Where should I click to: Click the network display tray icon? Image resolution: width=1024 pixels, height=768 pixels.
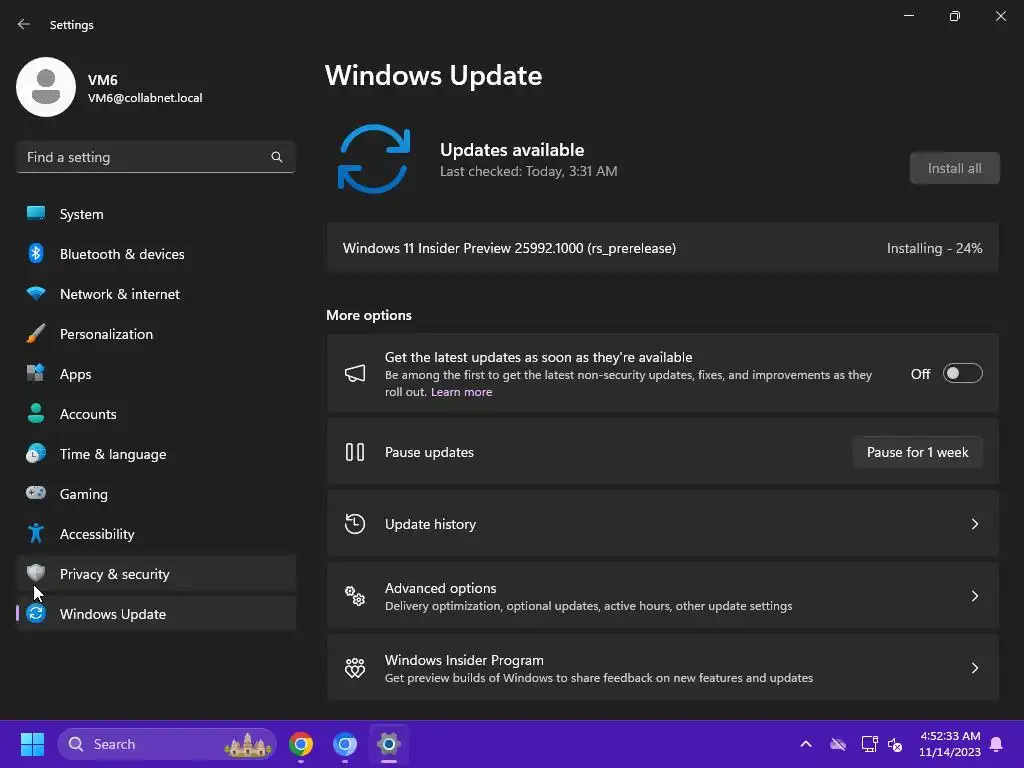point(869,744)
